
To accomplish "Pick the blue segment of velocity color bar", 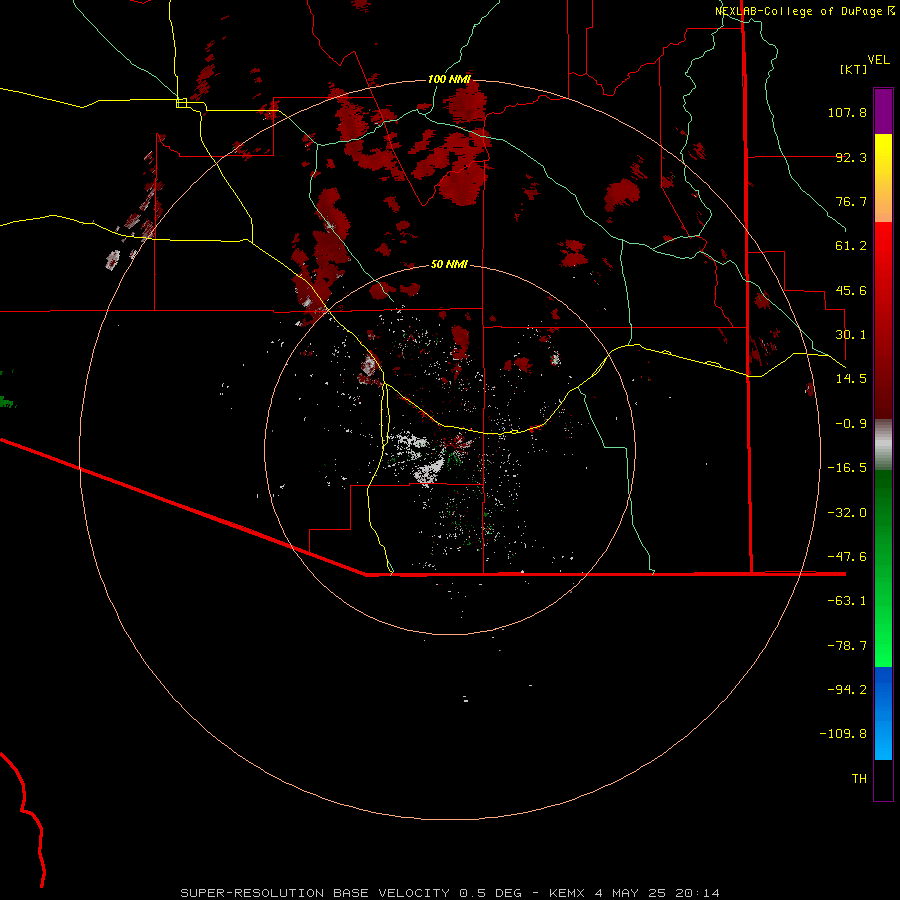I will [x=883, y=713].
